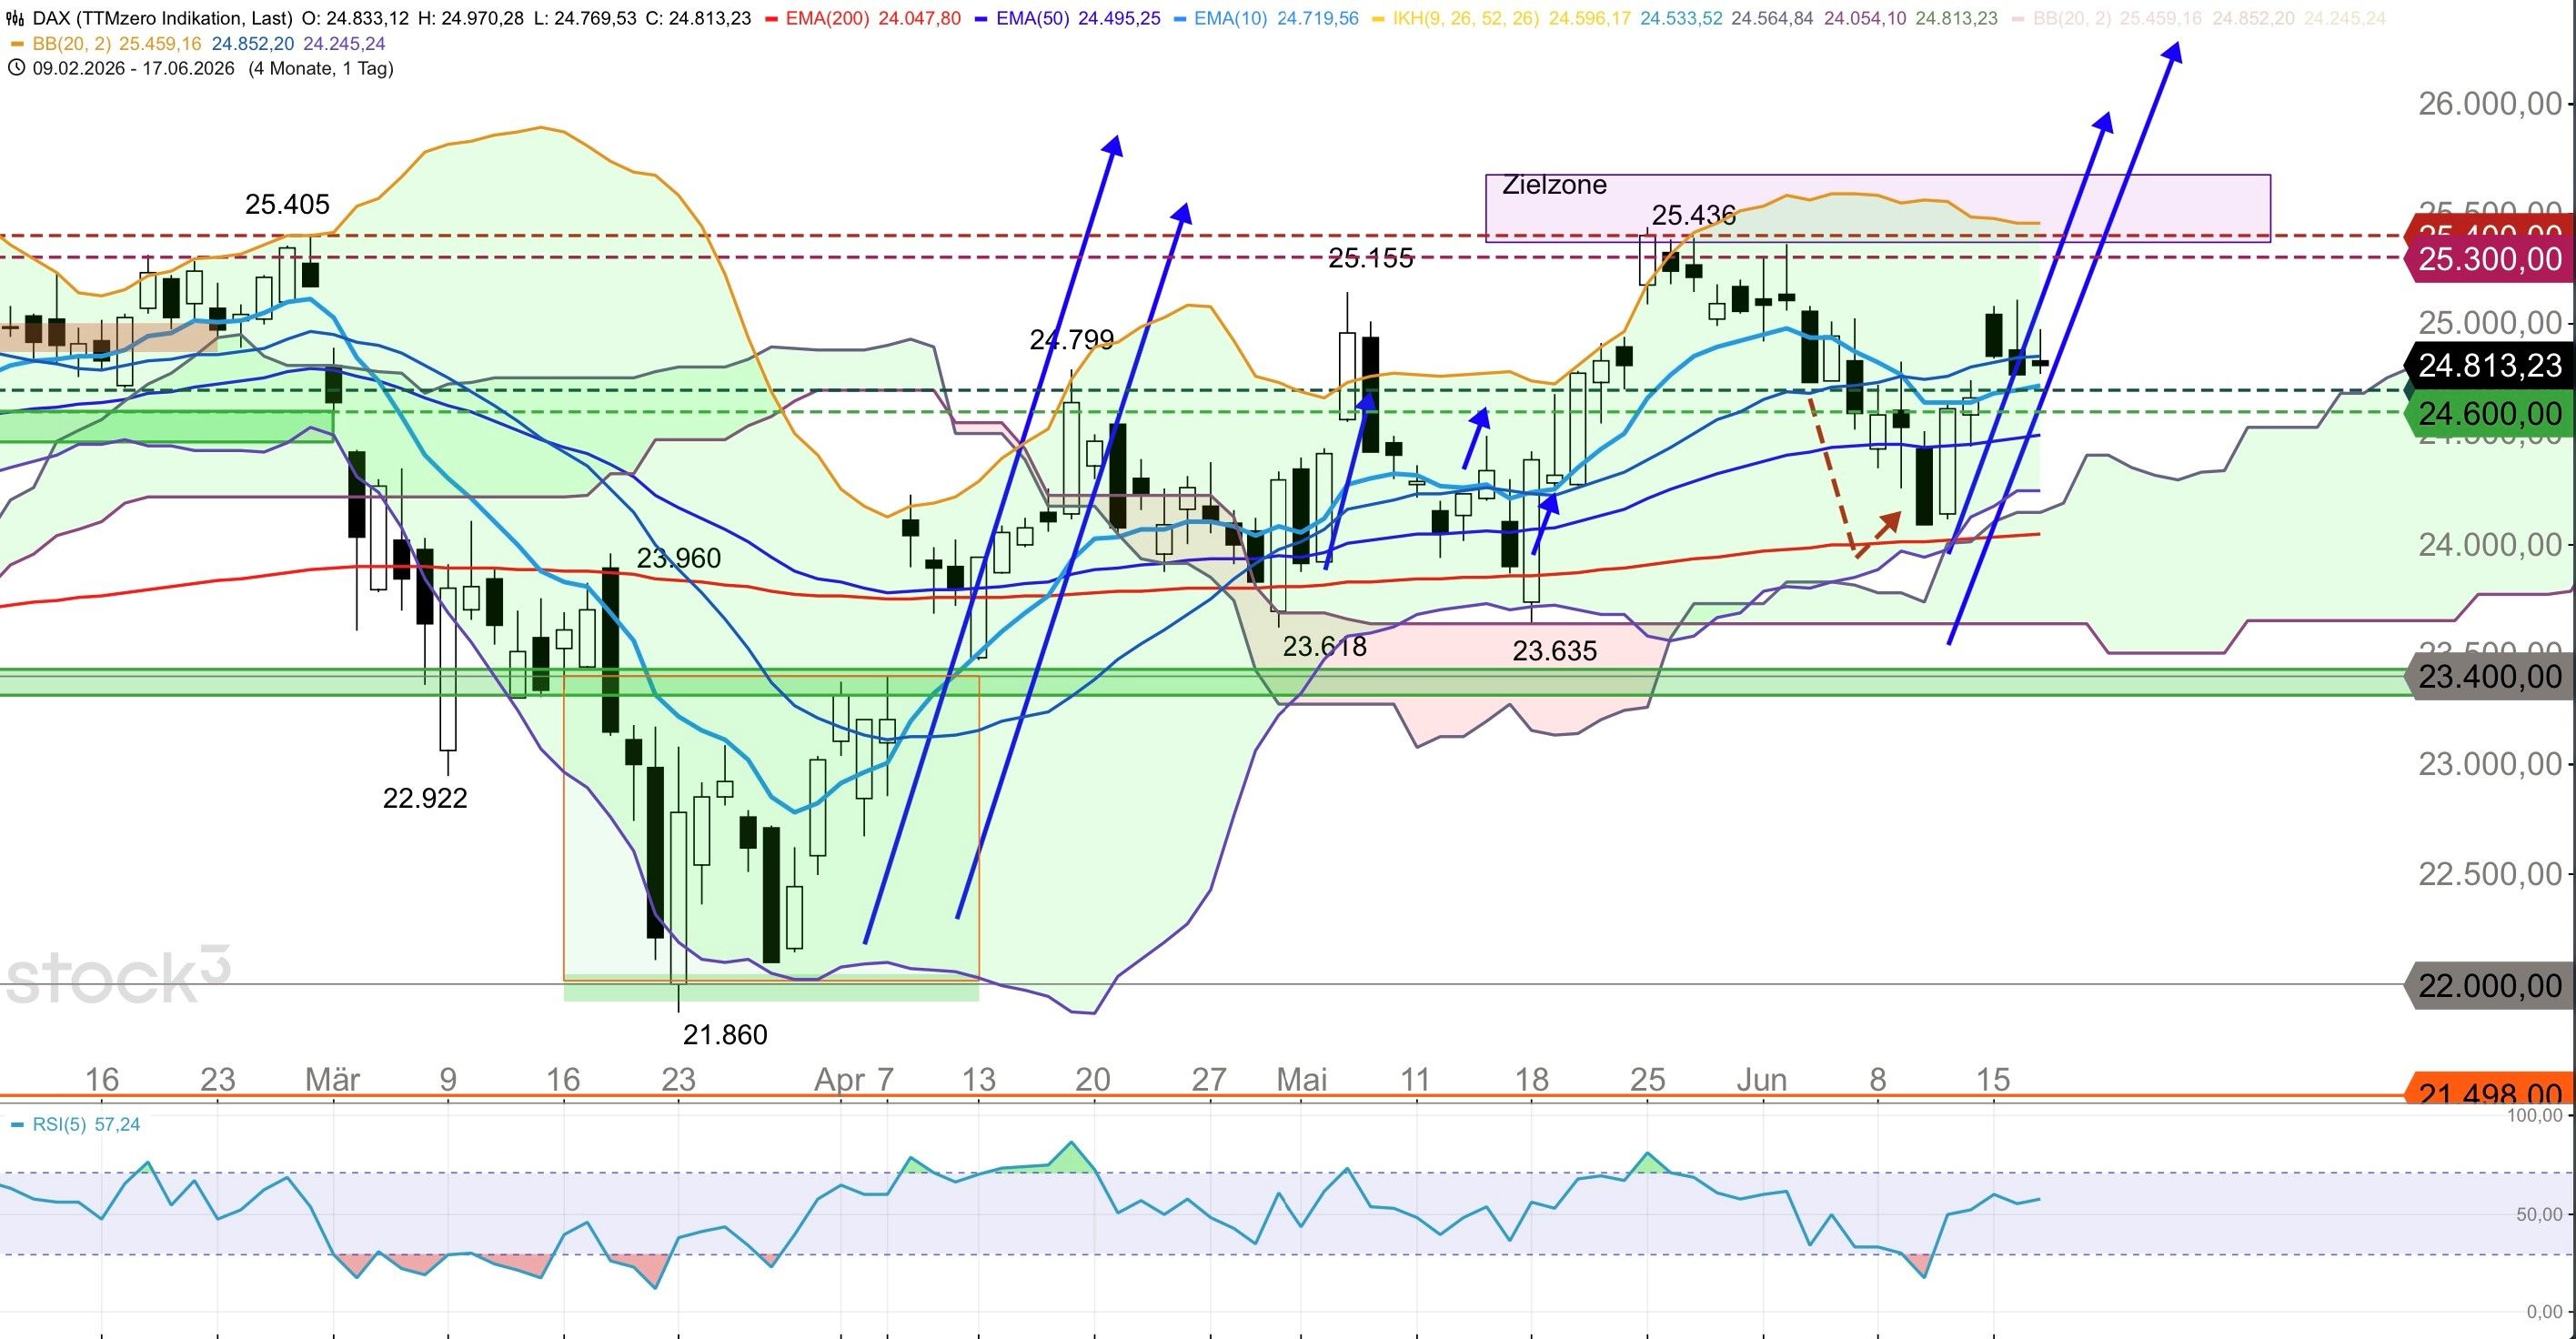Image resolution: width=2576 pixels, height=1339 pixels.
Task: Click the 25.436 high annotation
Action: (1693, 215)
